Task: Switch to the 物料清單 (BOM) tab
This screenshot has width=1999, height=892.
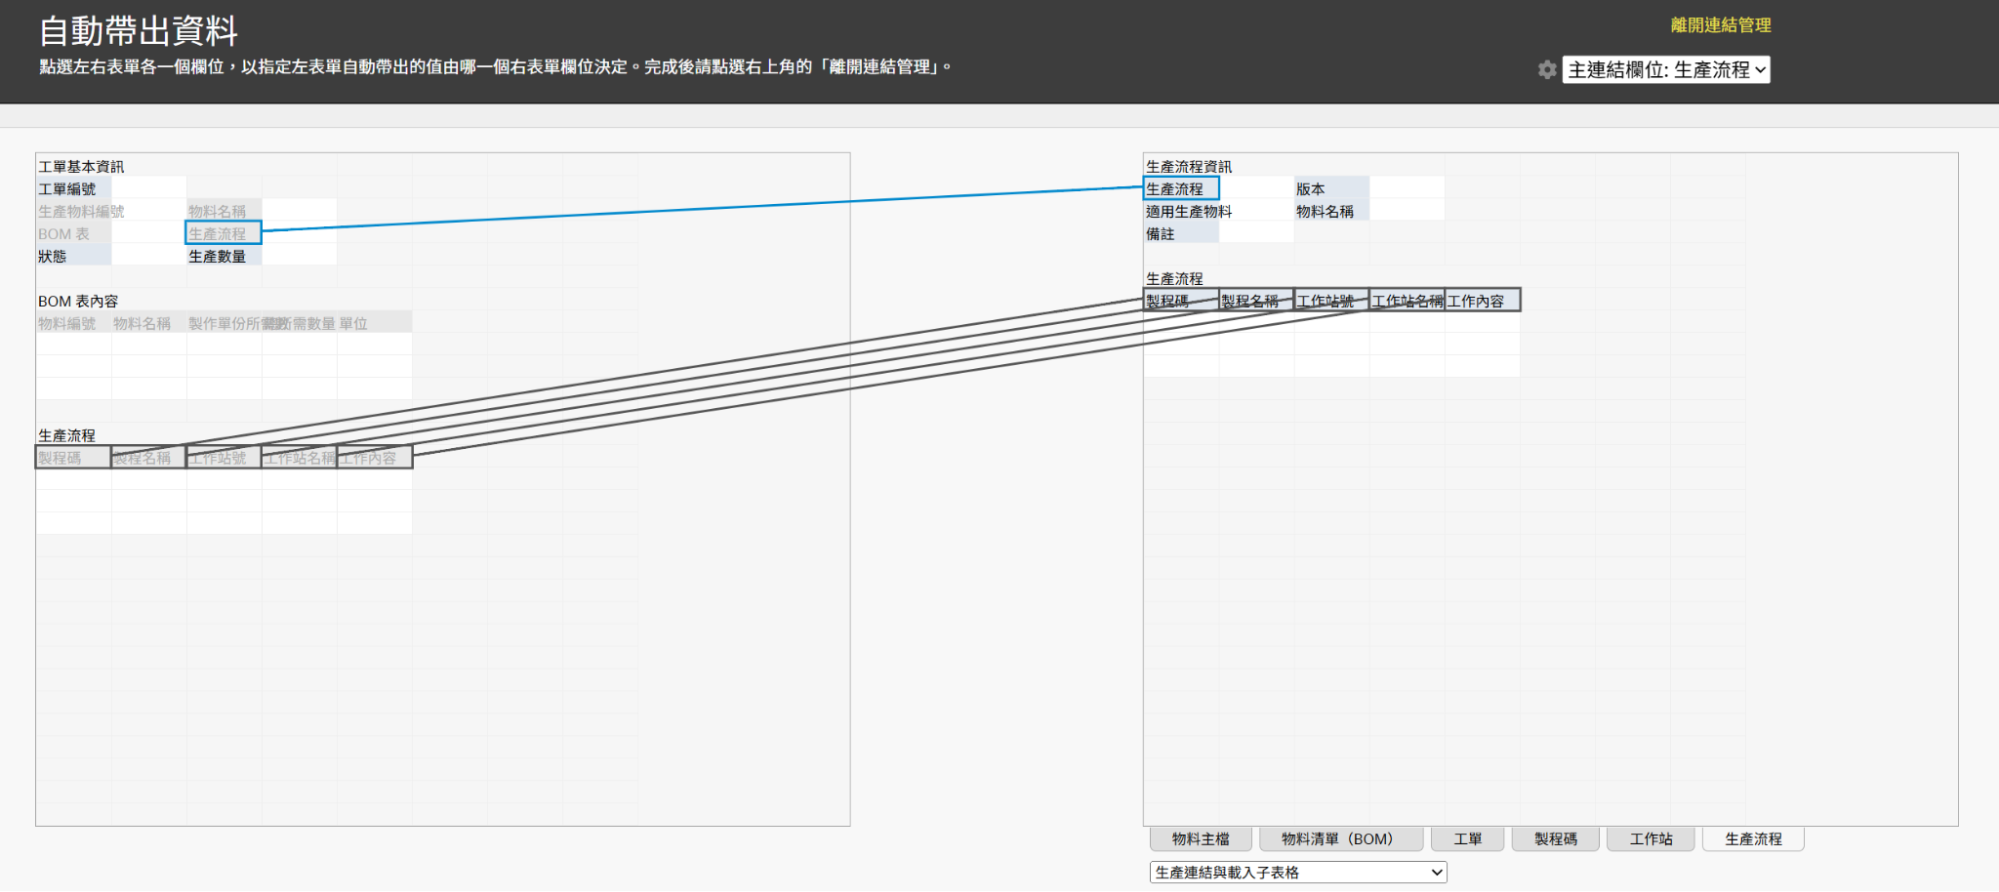Action: pos(1337,839)
